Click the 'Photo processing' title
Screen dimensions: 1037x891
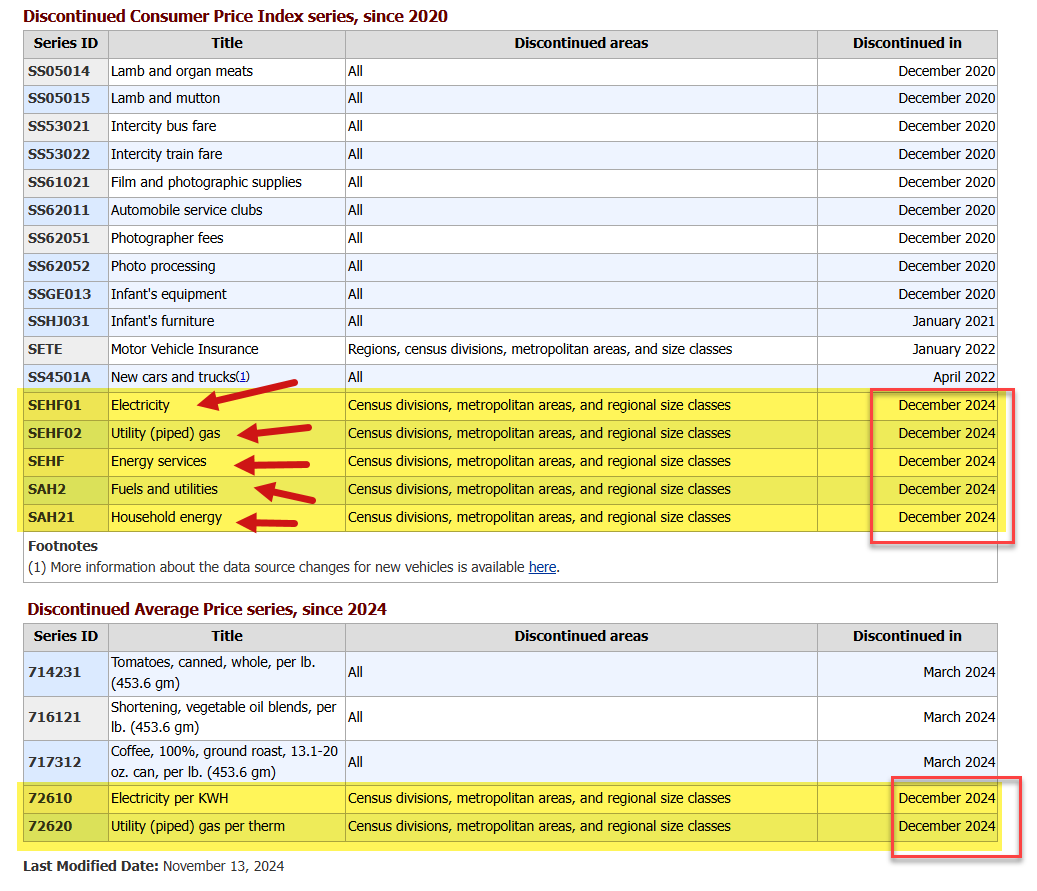point(163,266)
